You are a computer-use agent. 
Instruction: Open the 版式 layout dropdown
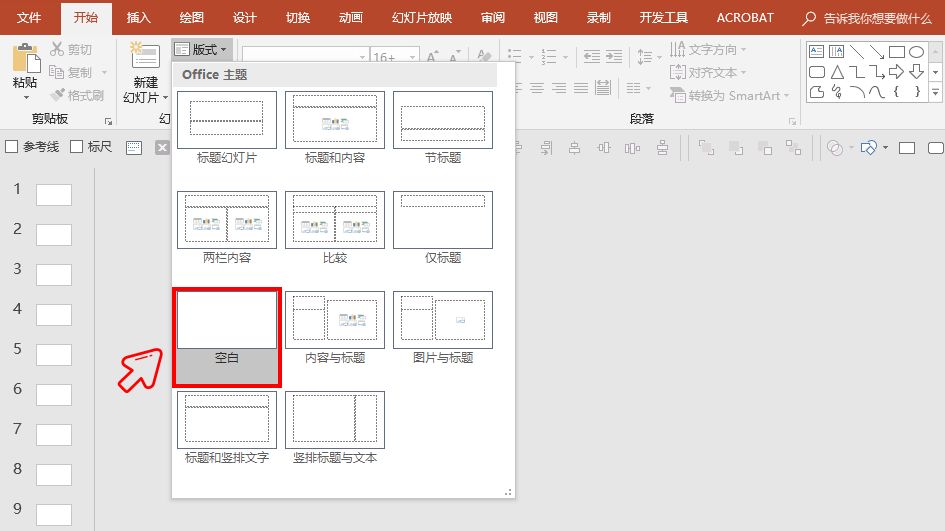click(201, 49)
